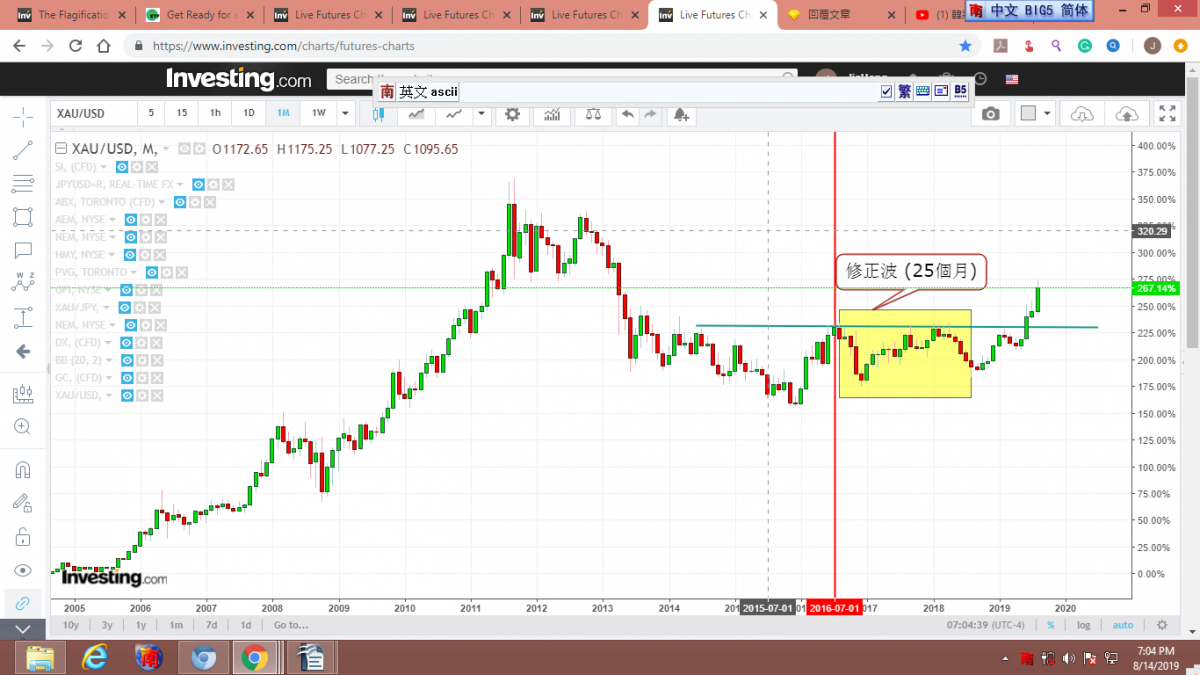
Task: Activate magnet mode in left toolbar
Action: coord(22,469)
